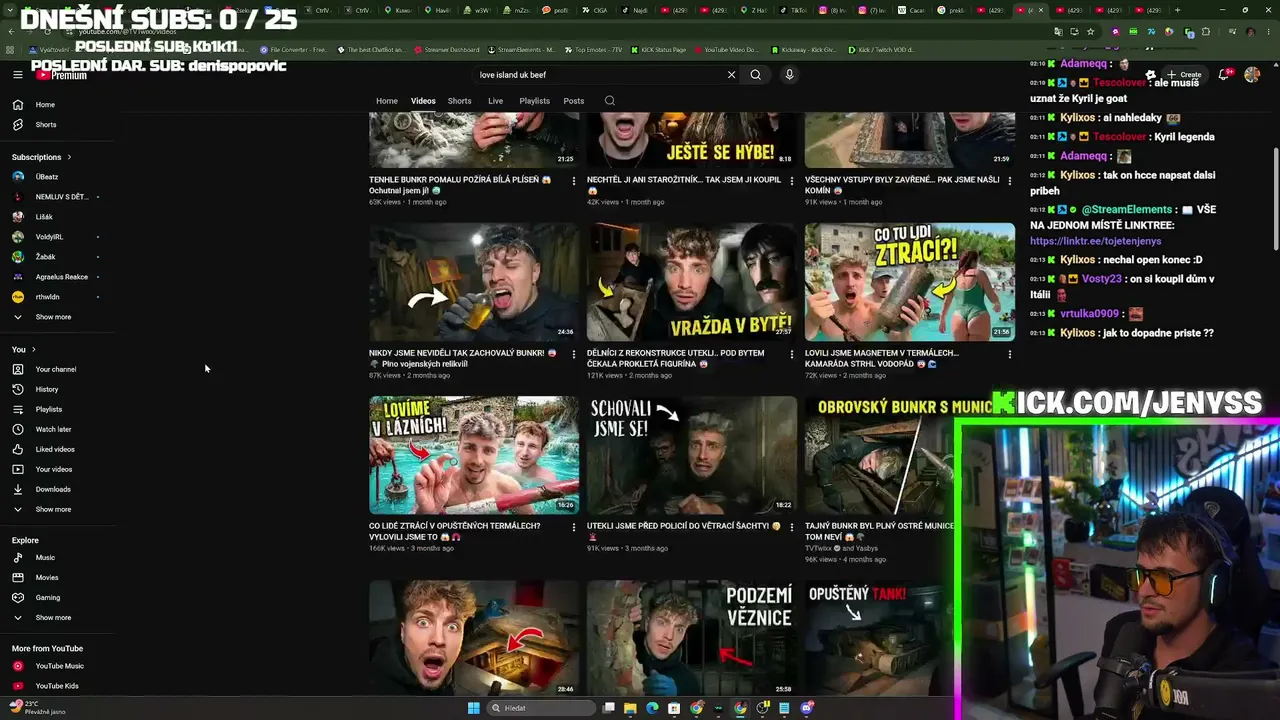Open Gaming under Explore
The width and height of the screenshot is (1280, 720).
[x=48, y=597]
